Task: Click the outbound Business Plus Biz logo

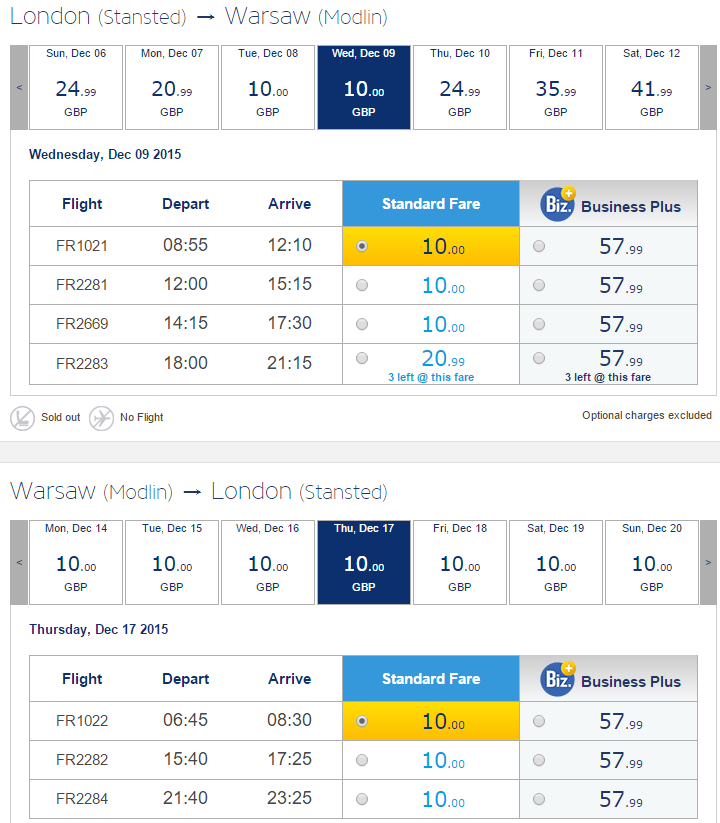Action: coord(558,204)
